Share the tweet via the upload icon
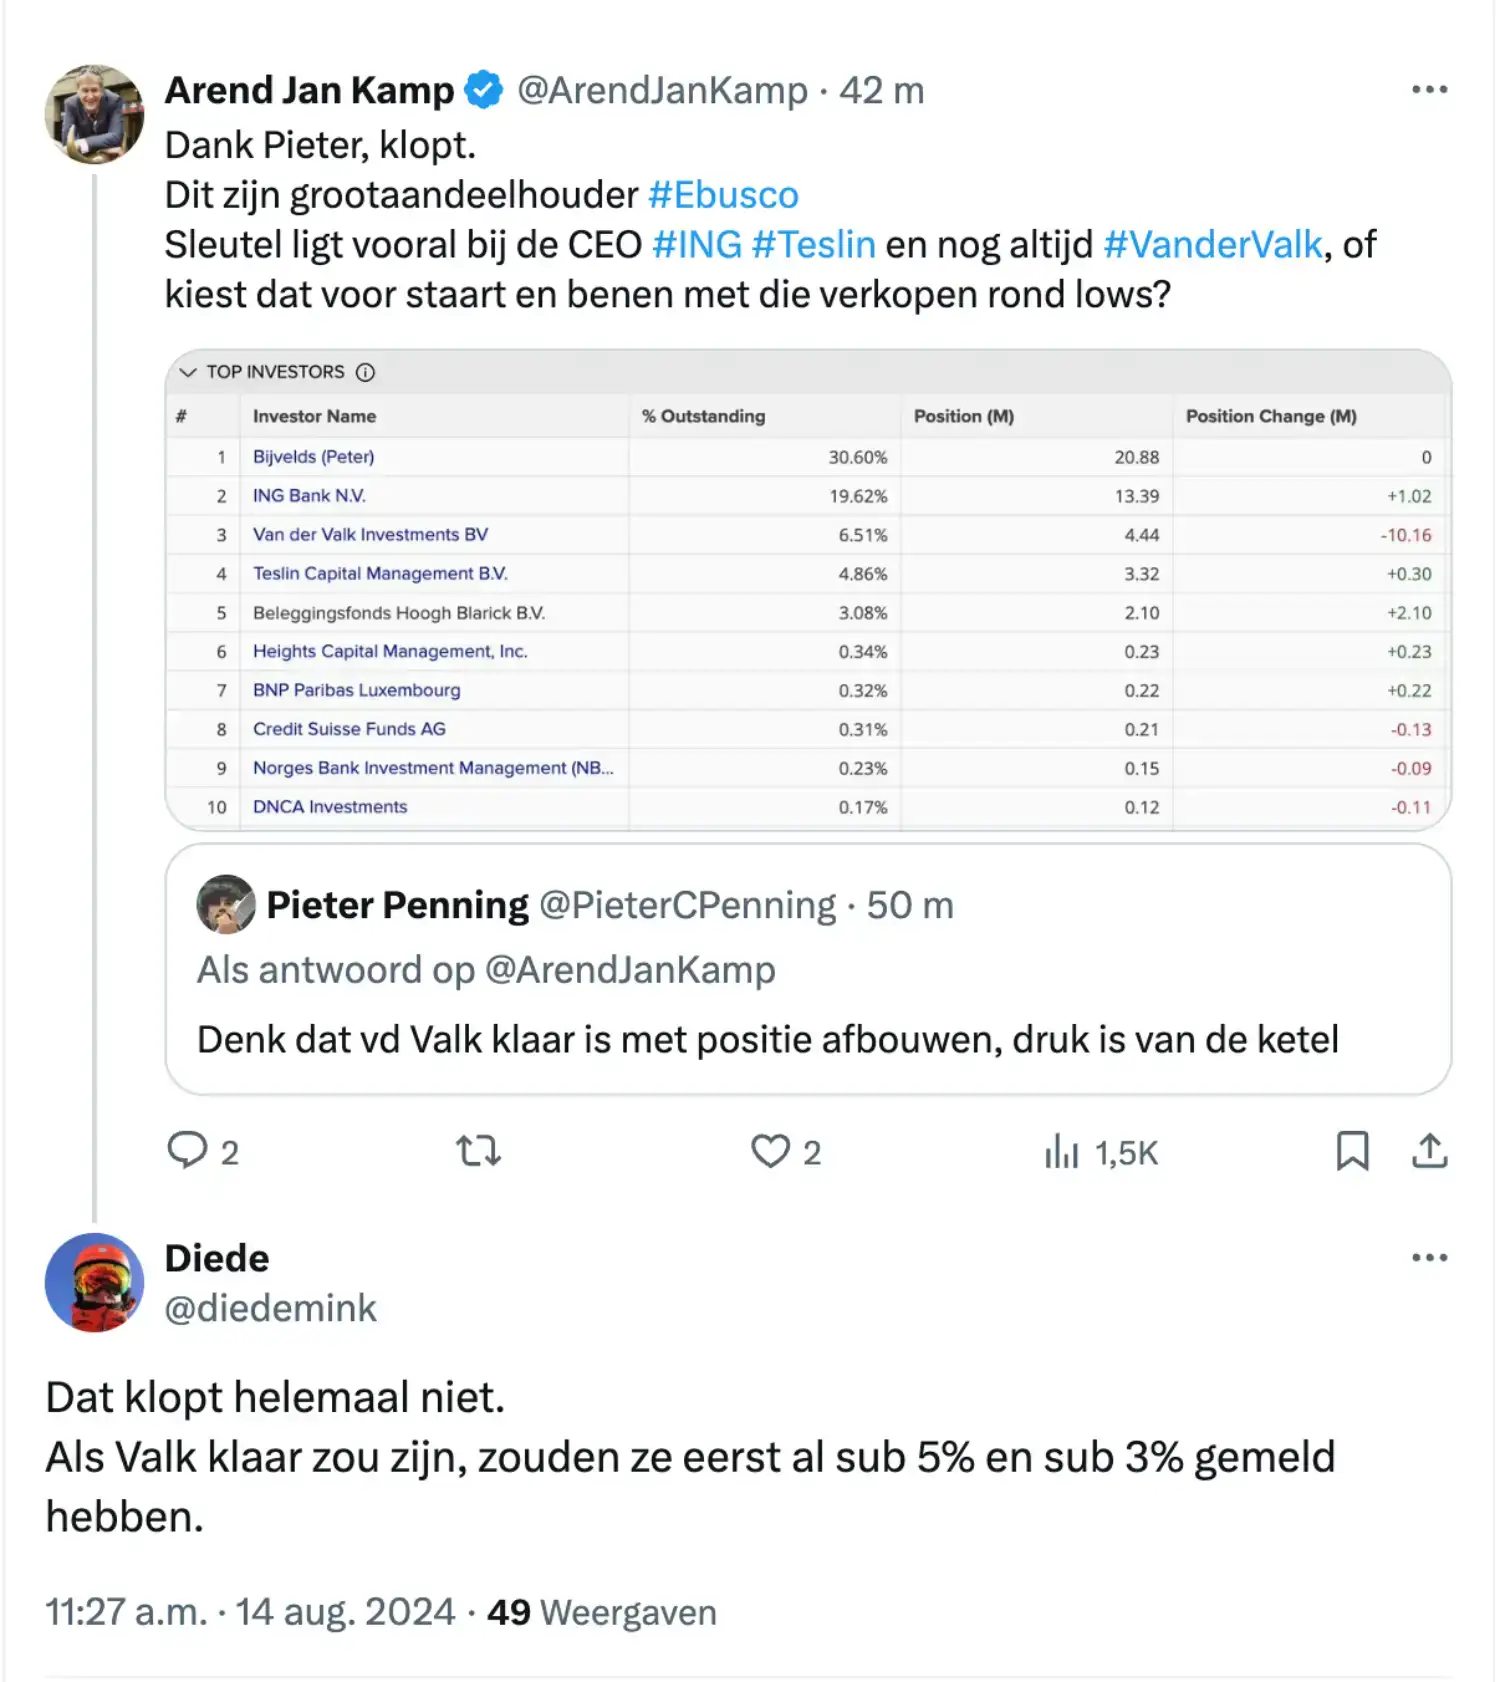Viewport: 1500px width, 1682px height. pyautogui.click(x=1430, y=1151)
